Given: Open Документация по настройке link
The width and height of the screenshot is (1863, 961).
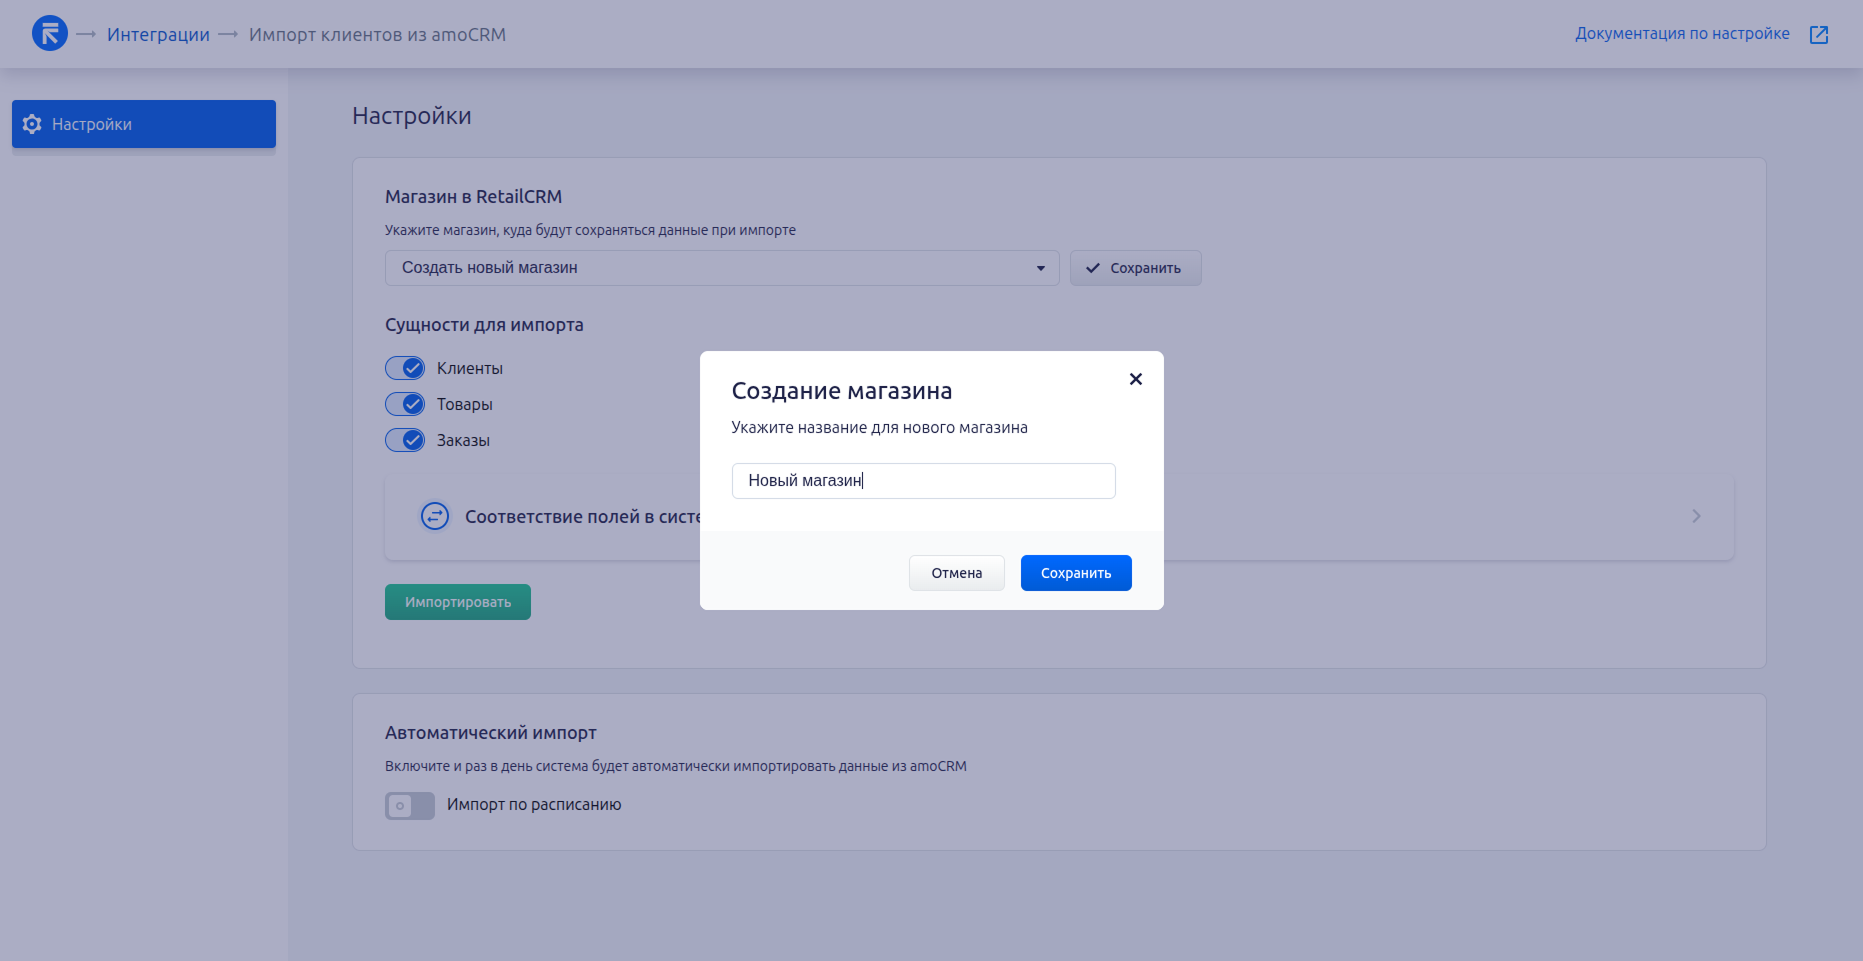Looking at the screenshot, I should 1682,34.
